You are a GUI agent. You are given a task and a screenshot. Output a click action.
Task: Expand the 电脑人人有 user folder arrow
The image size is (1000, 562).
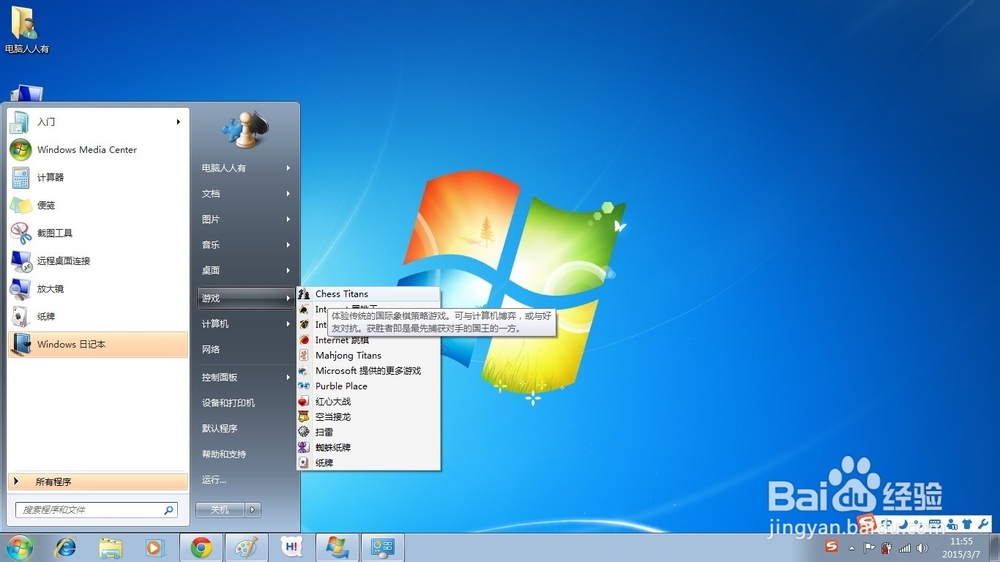[x=288, y=168]
